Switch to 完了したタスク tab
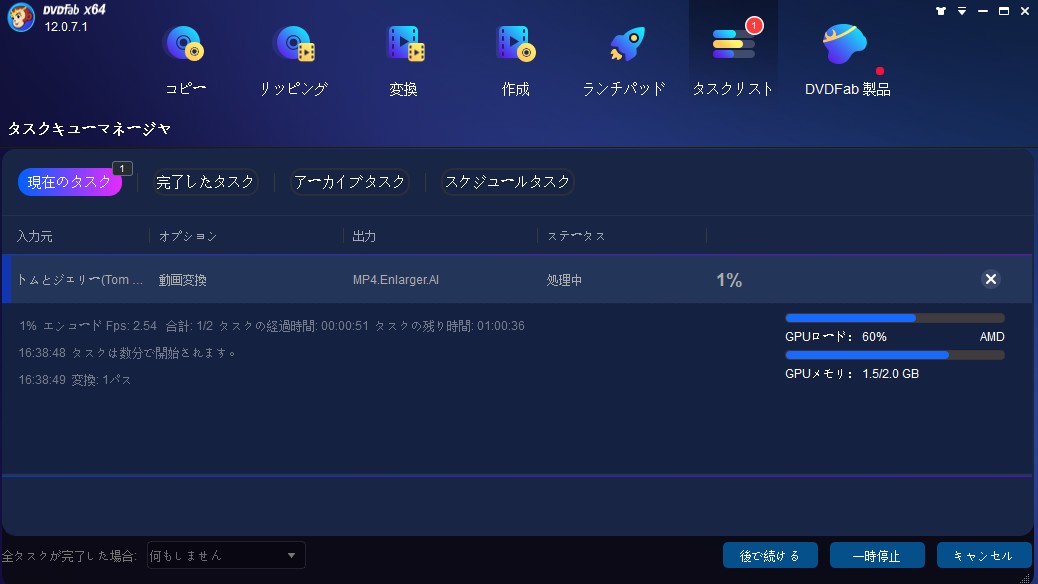This screenshot has height=584, width=1038. click(205, 182)
